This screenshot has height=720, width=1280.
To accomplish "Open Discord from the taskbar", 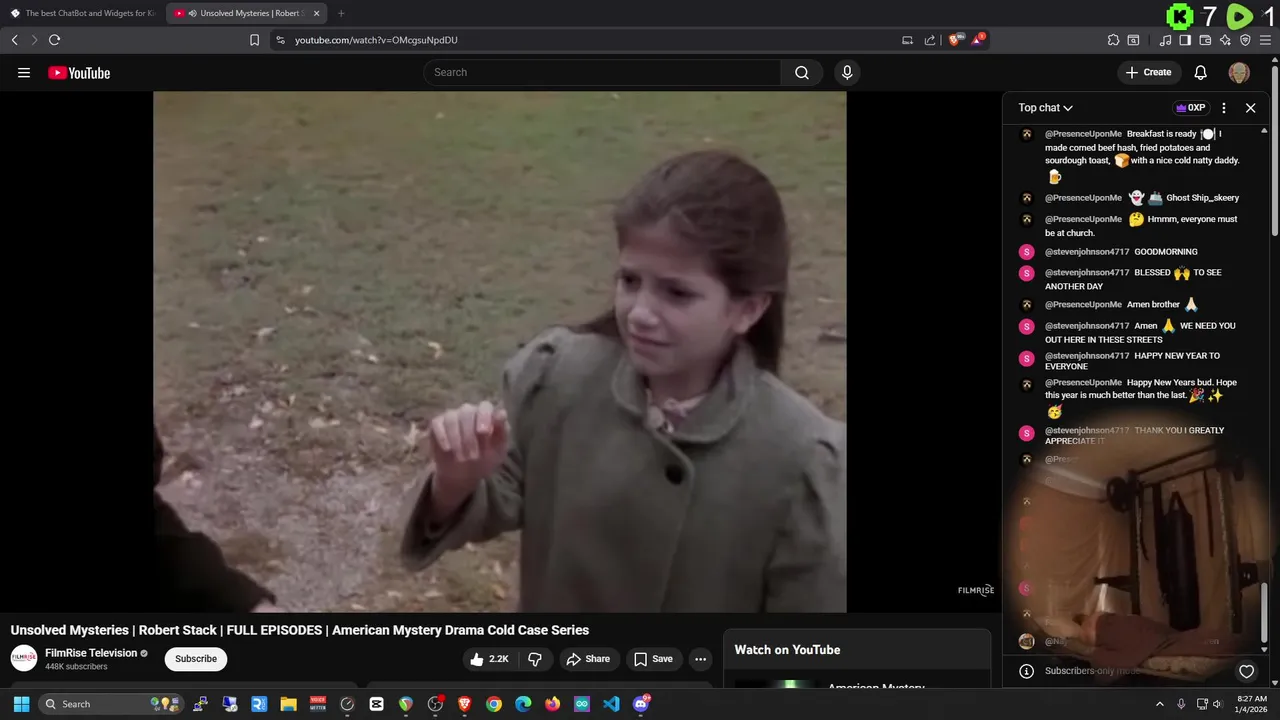I will pos(641,704).
